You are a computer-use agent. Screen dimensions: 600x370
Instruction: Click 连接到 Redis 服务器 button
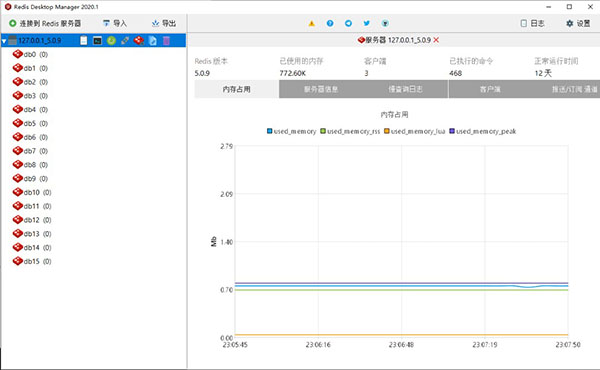pos(45,23)
